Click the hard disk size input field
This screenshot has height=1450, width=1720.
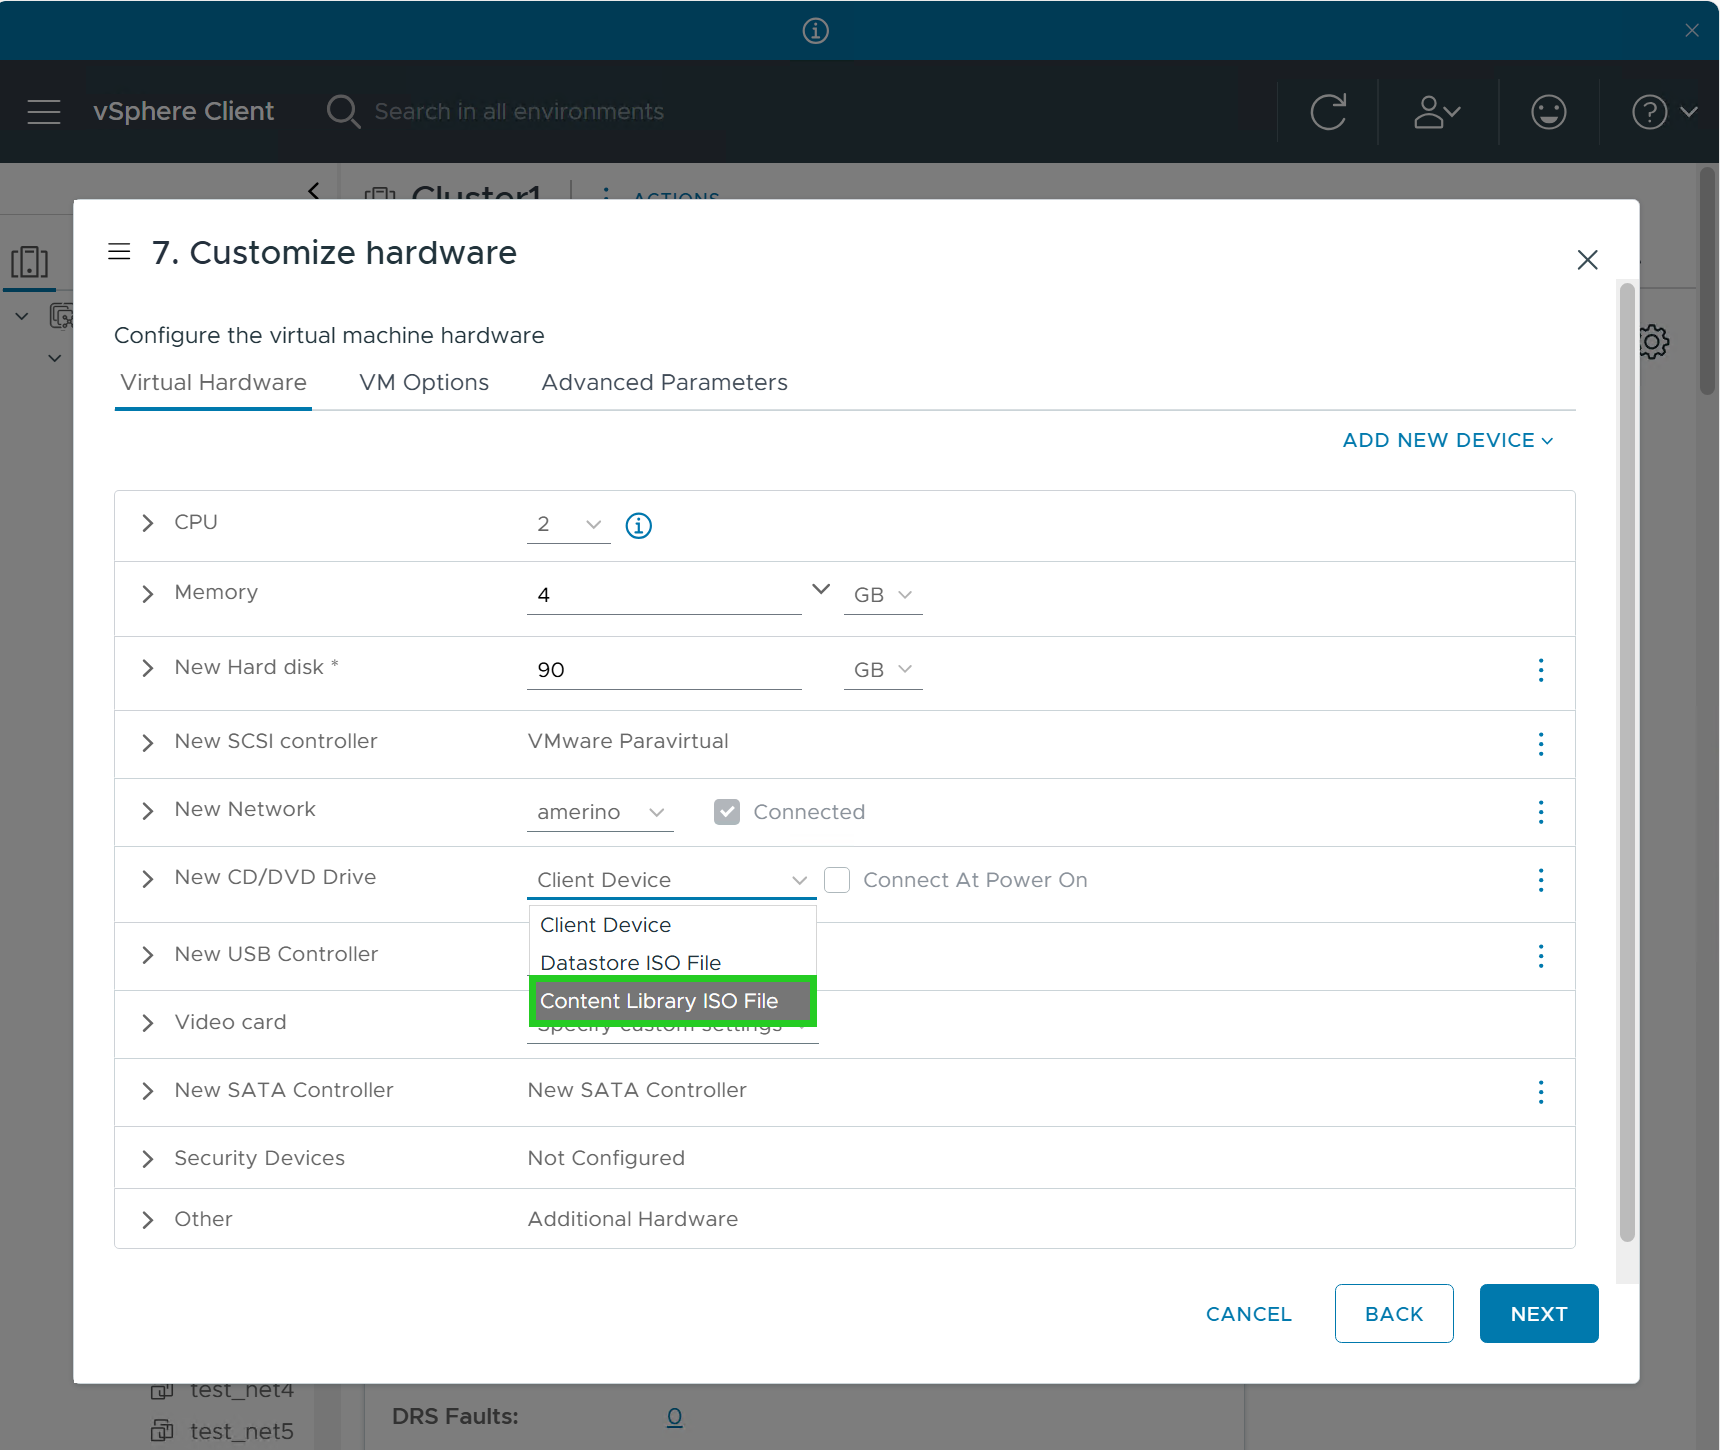click(663, 670)
